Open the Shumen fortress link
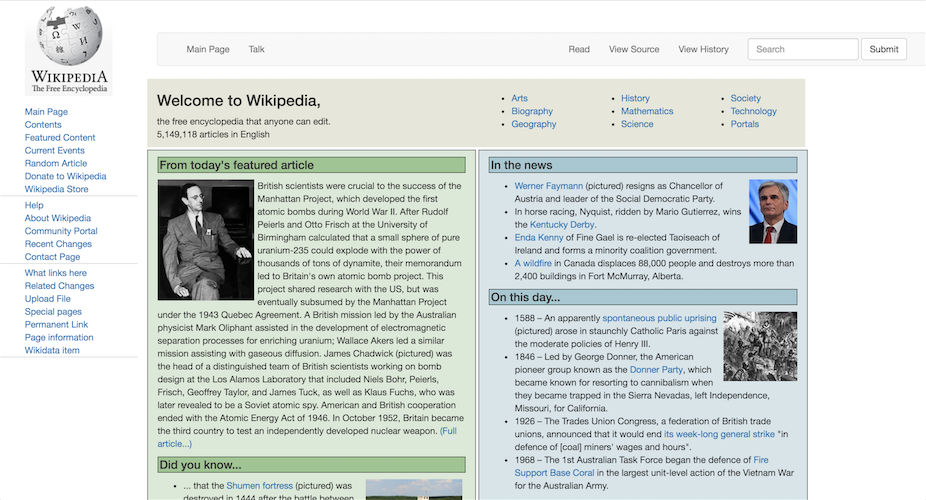The image size is (926, 500). point(259,486)
